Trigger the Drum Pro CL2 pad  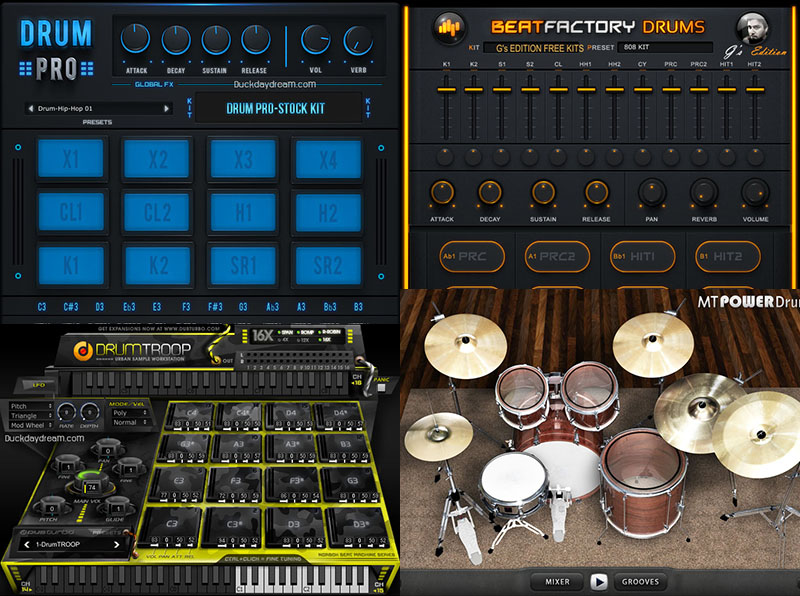click(x=157, y=212)
